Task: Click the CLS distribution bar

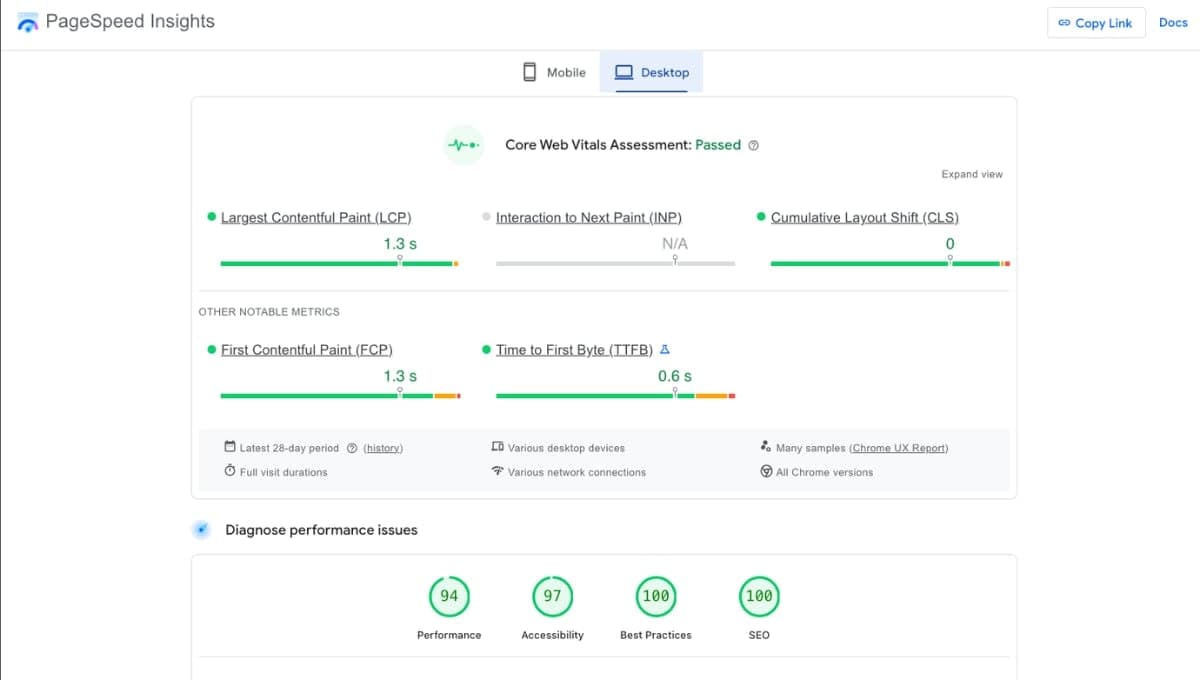Action: (890, 263)
